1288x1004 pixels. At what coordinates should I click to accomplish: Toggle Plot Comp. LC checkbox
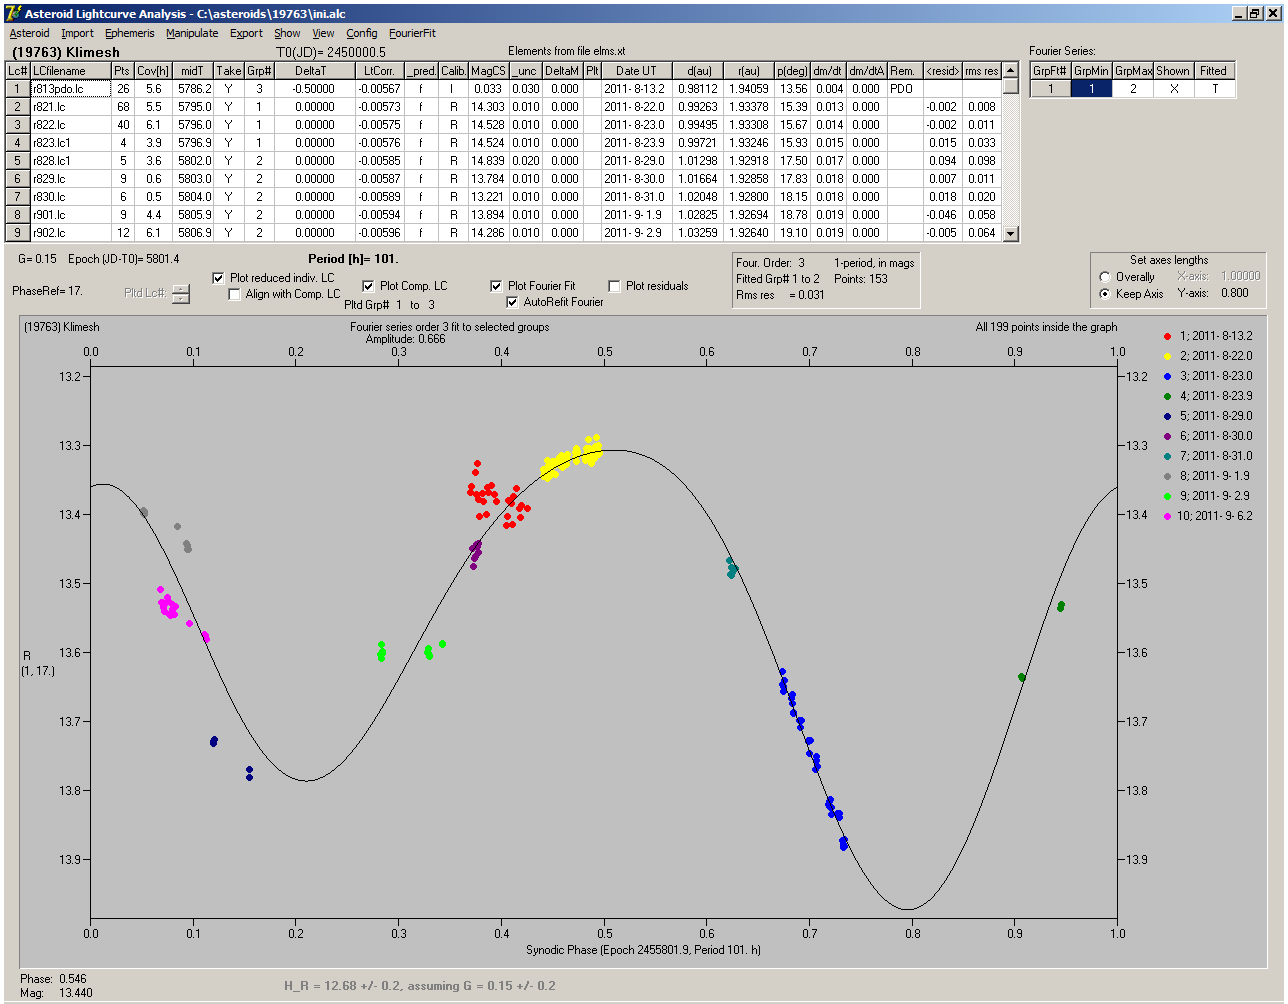click(368, 286)
